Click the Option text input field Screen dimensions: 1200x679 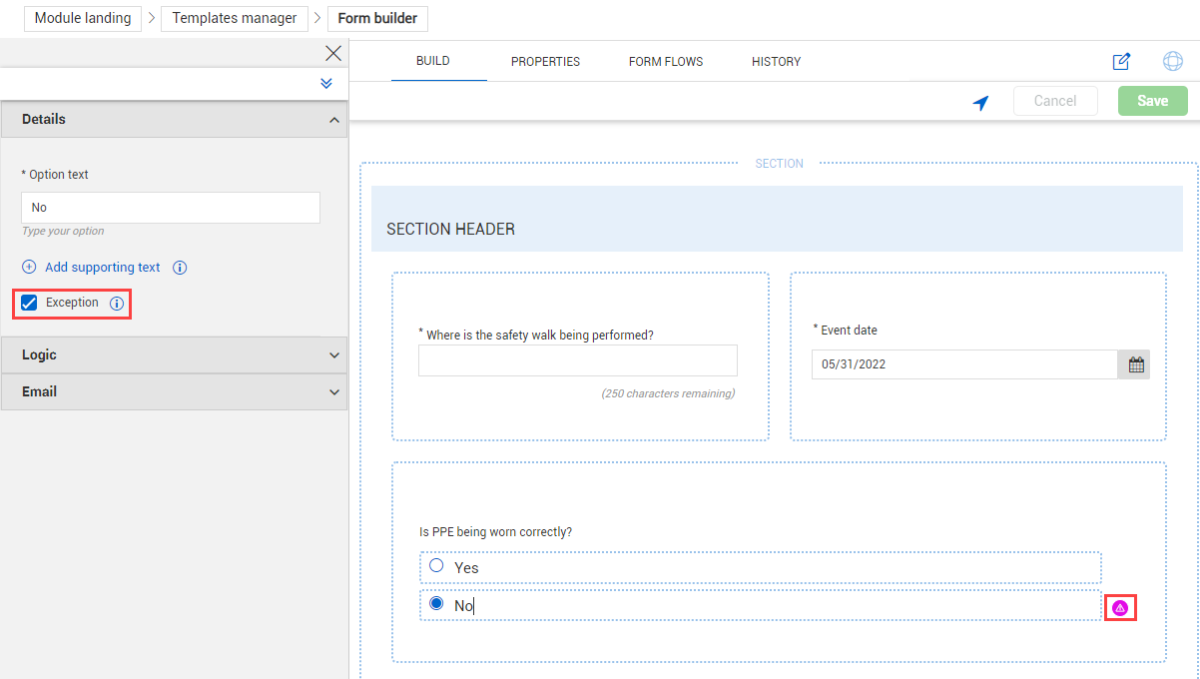point(170,208)
